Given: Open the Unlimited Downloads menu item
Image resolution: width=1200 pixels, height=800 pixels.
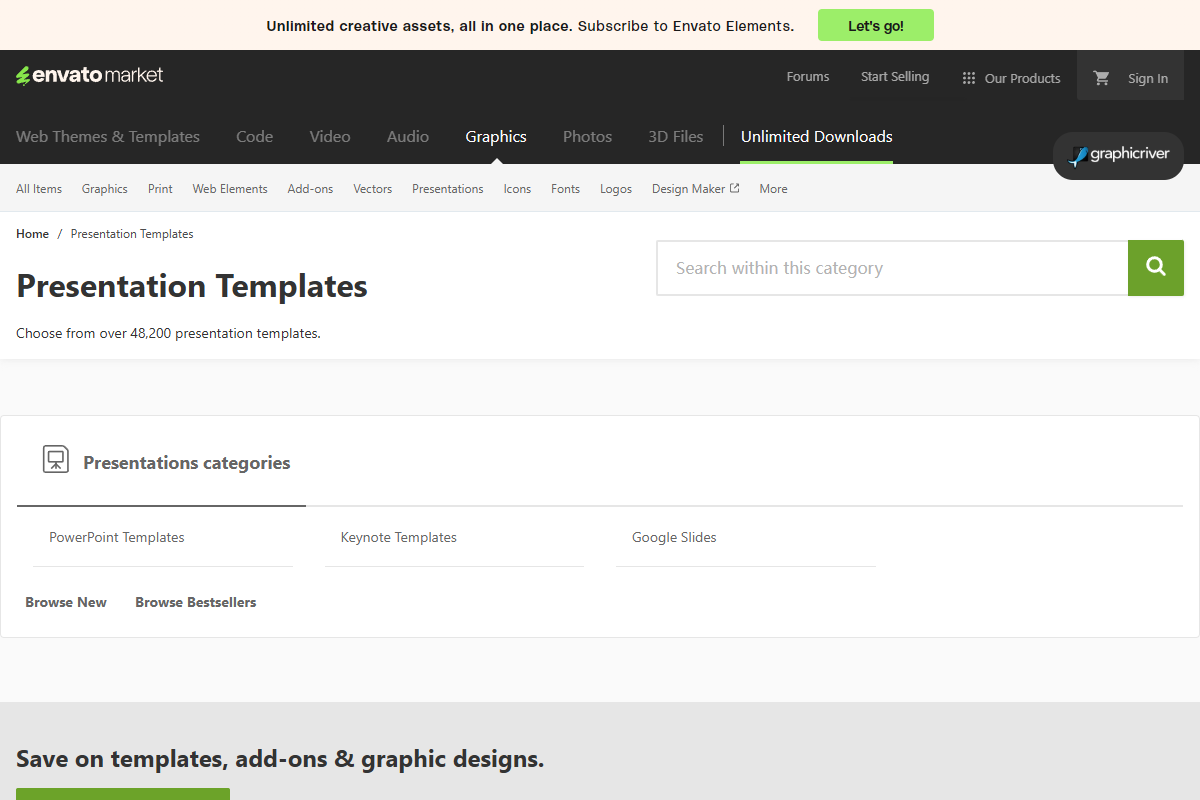Looking at the screenshot, I should pos(816,136).
